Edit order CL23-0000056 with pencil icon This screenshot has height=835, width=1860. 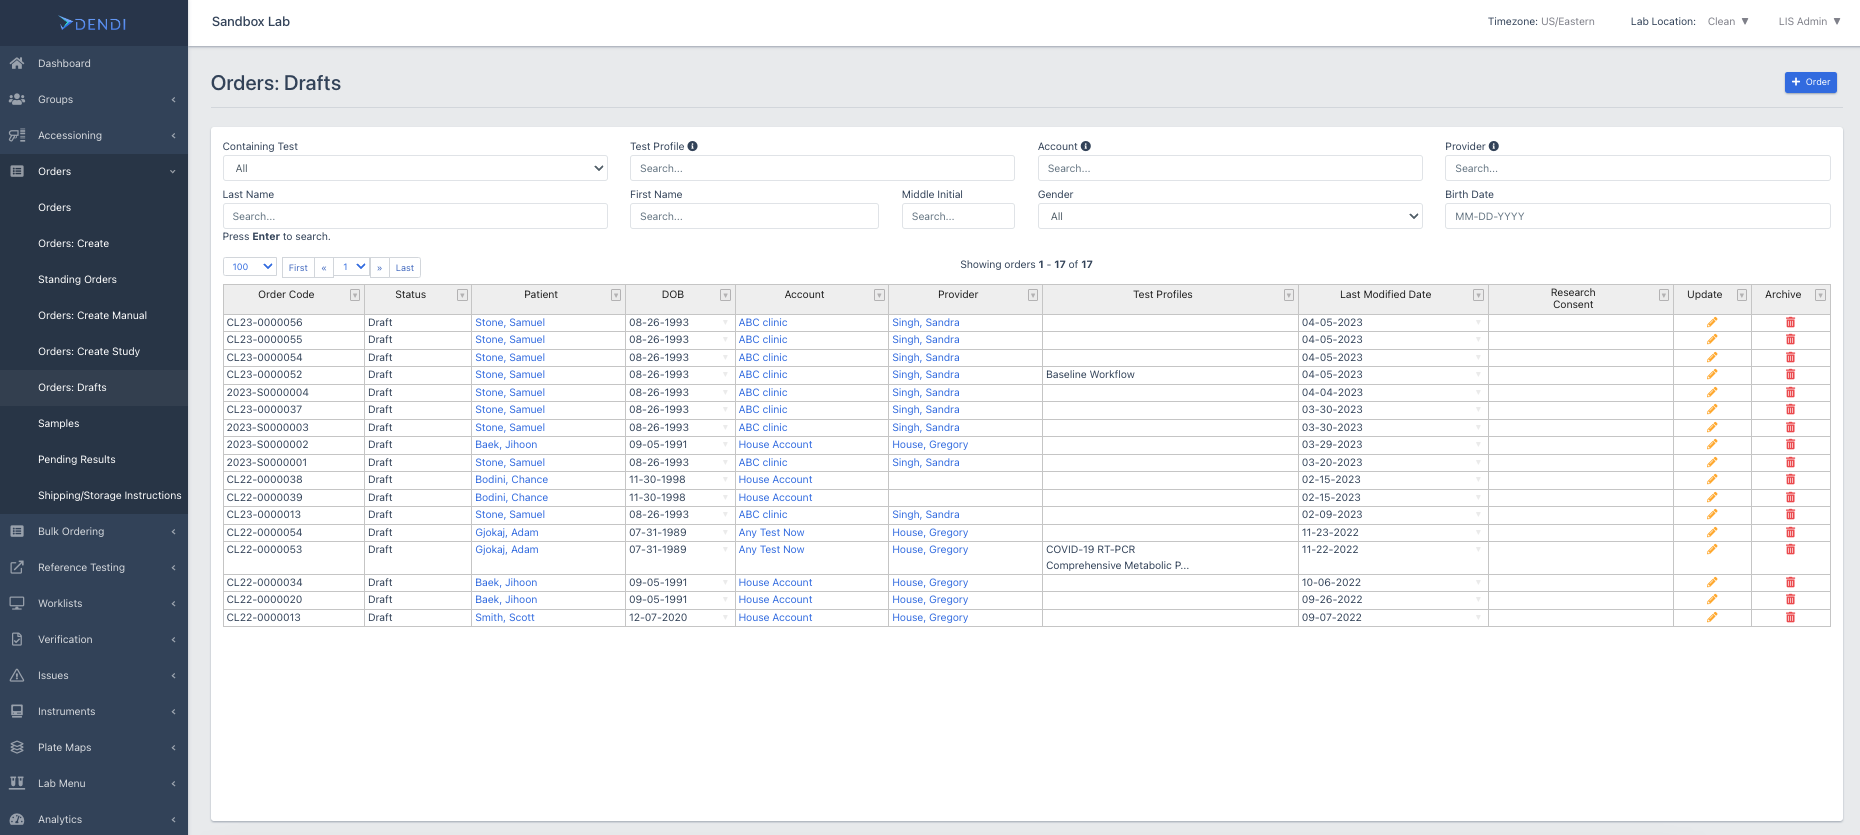point(1712,322)
